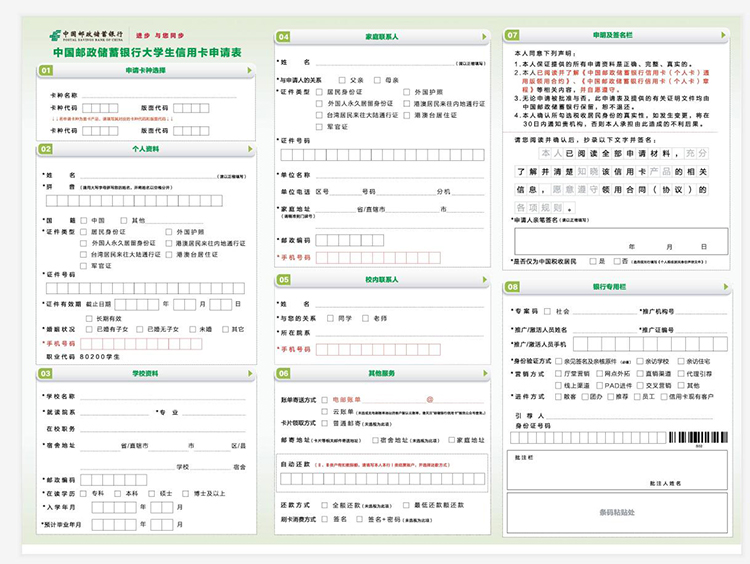The height and width of the screenshot is (564, 750).
Task: Click the 拼音 letter boxes row
Action: [x=134, y=200]
